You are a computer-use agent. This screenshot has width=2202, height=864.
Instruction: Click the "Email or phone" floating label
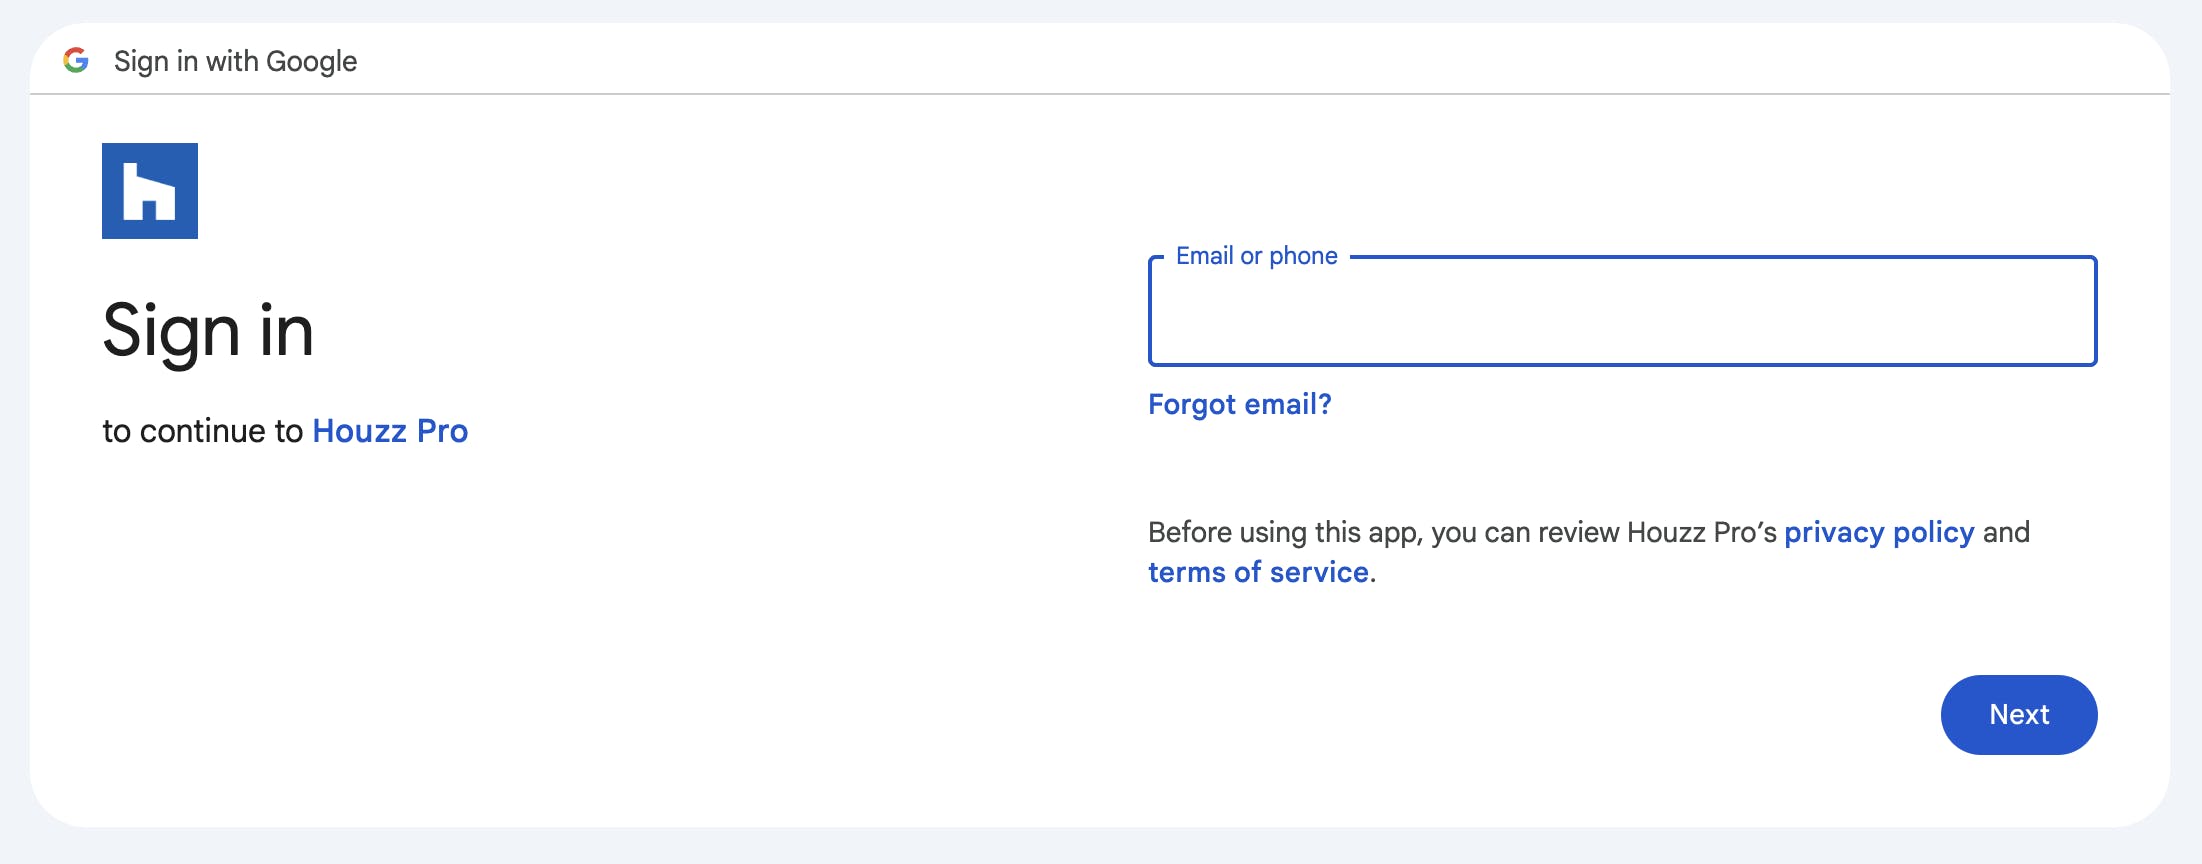point(1256,256)
